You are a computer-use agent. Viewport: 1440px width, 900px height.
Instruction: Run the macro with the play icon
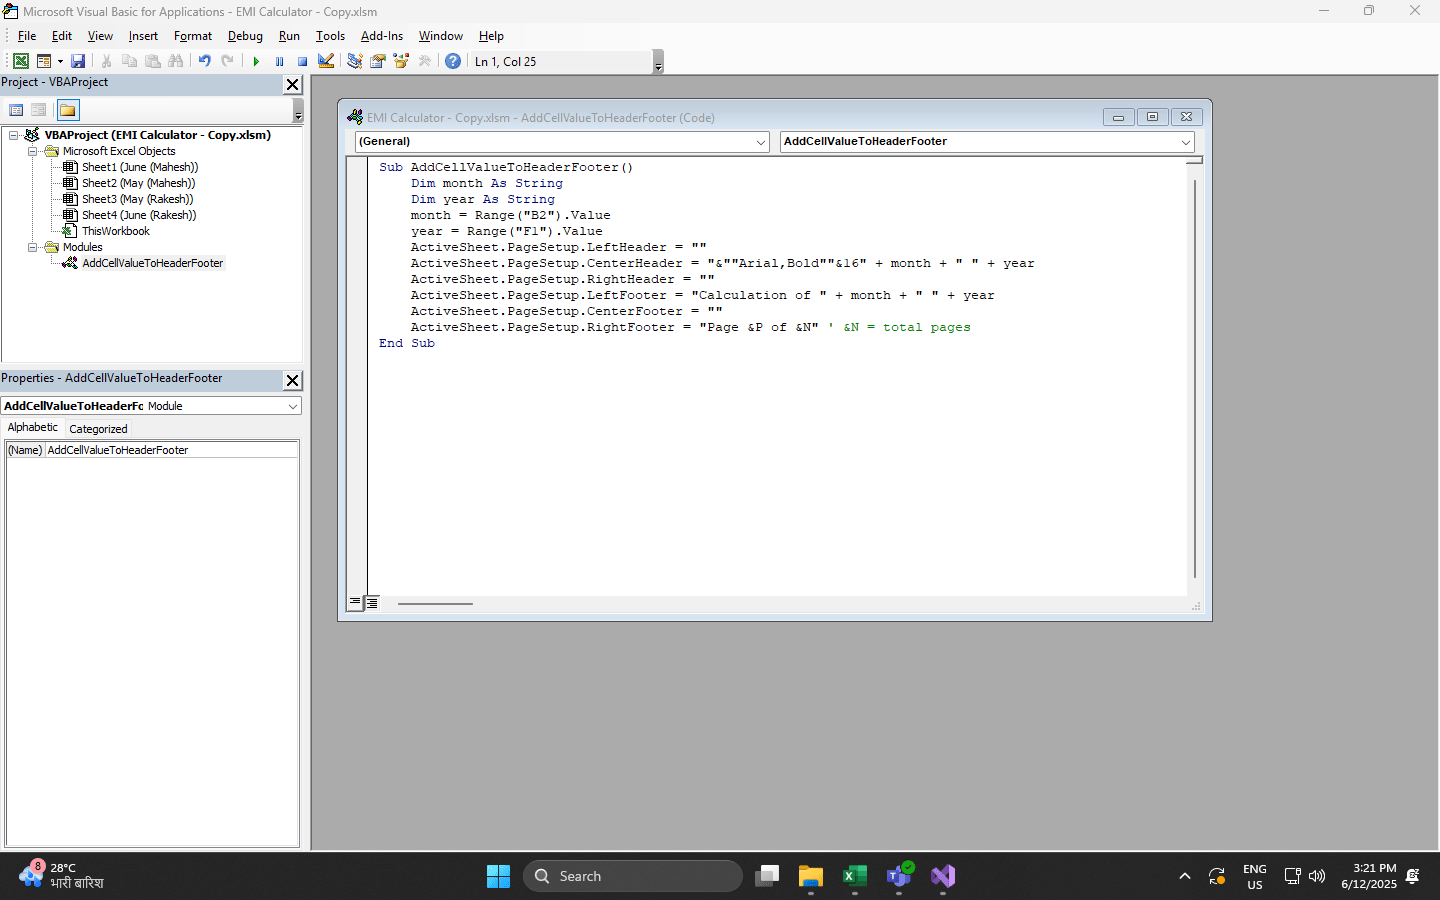tap(256, 61)
